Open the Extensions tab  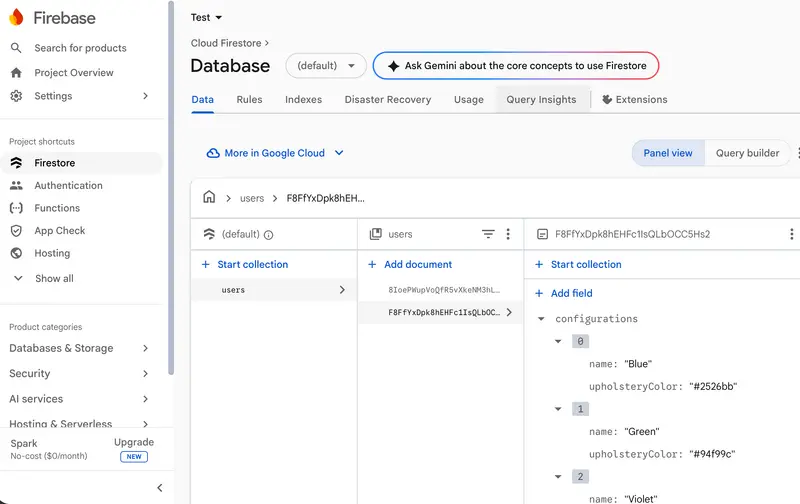pyautogui.click(x=635, y=99)
